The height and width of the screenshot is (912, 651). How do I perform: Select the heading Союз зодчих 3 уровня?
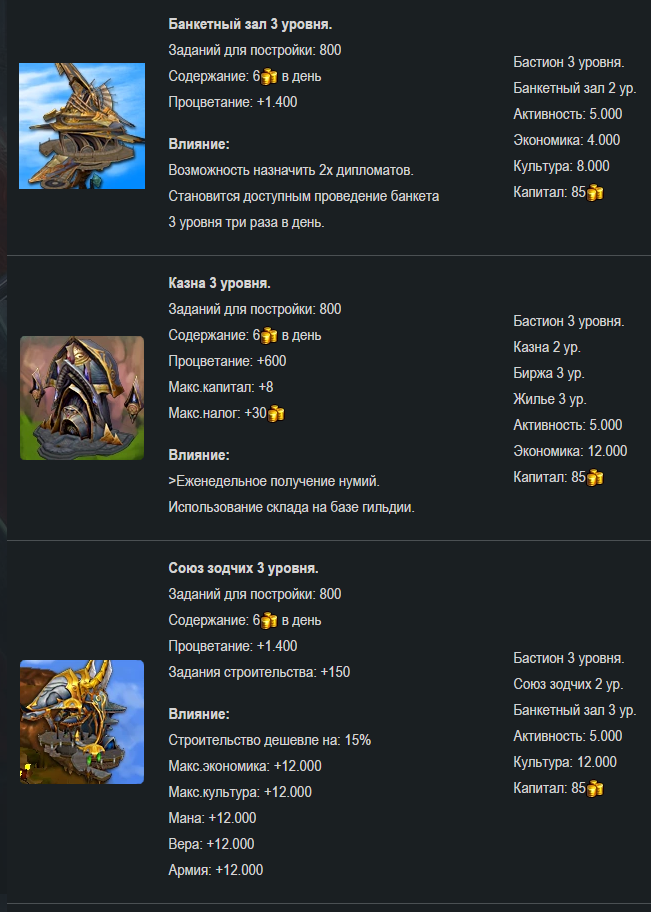click(x=243, y=568)
